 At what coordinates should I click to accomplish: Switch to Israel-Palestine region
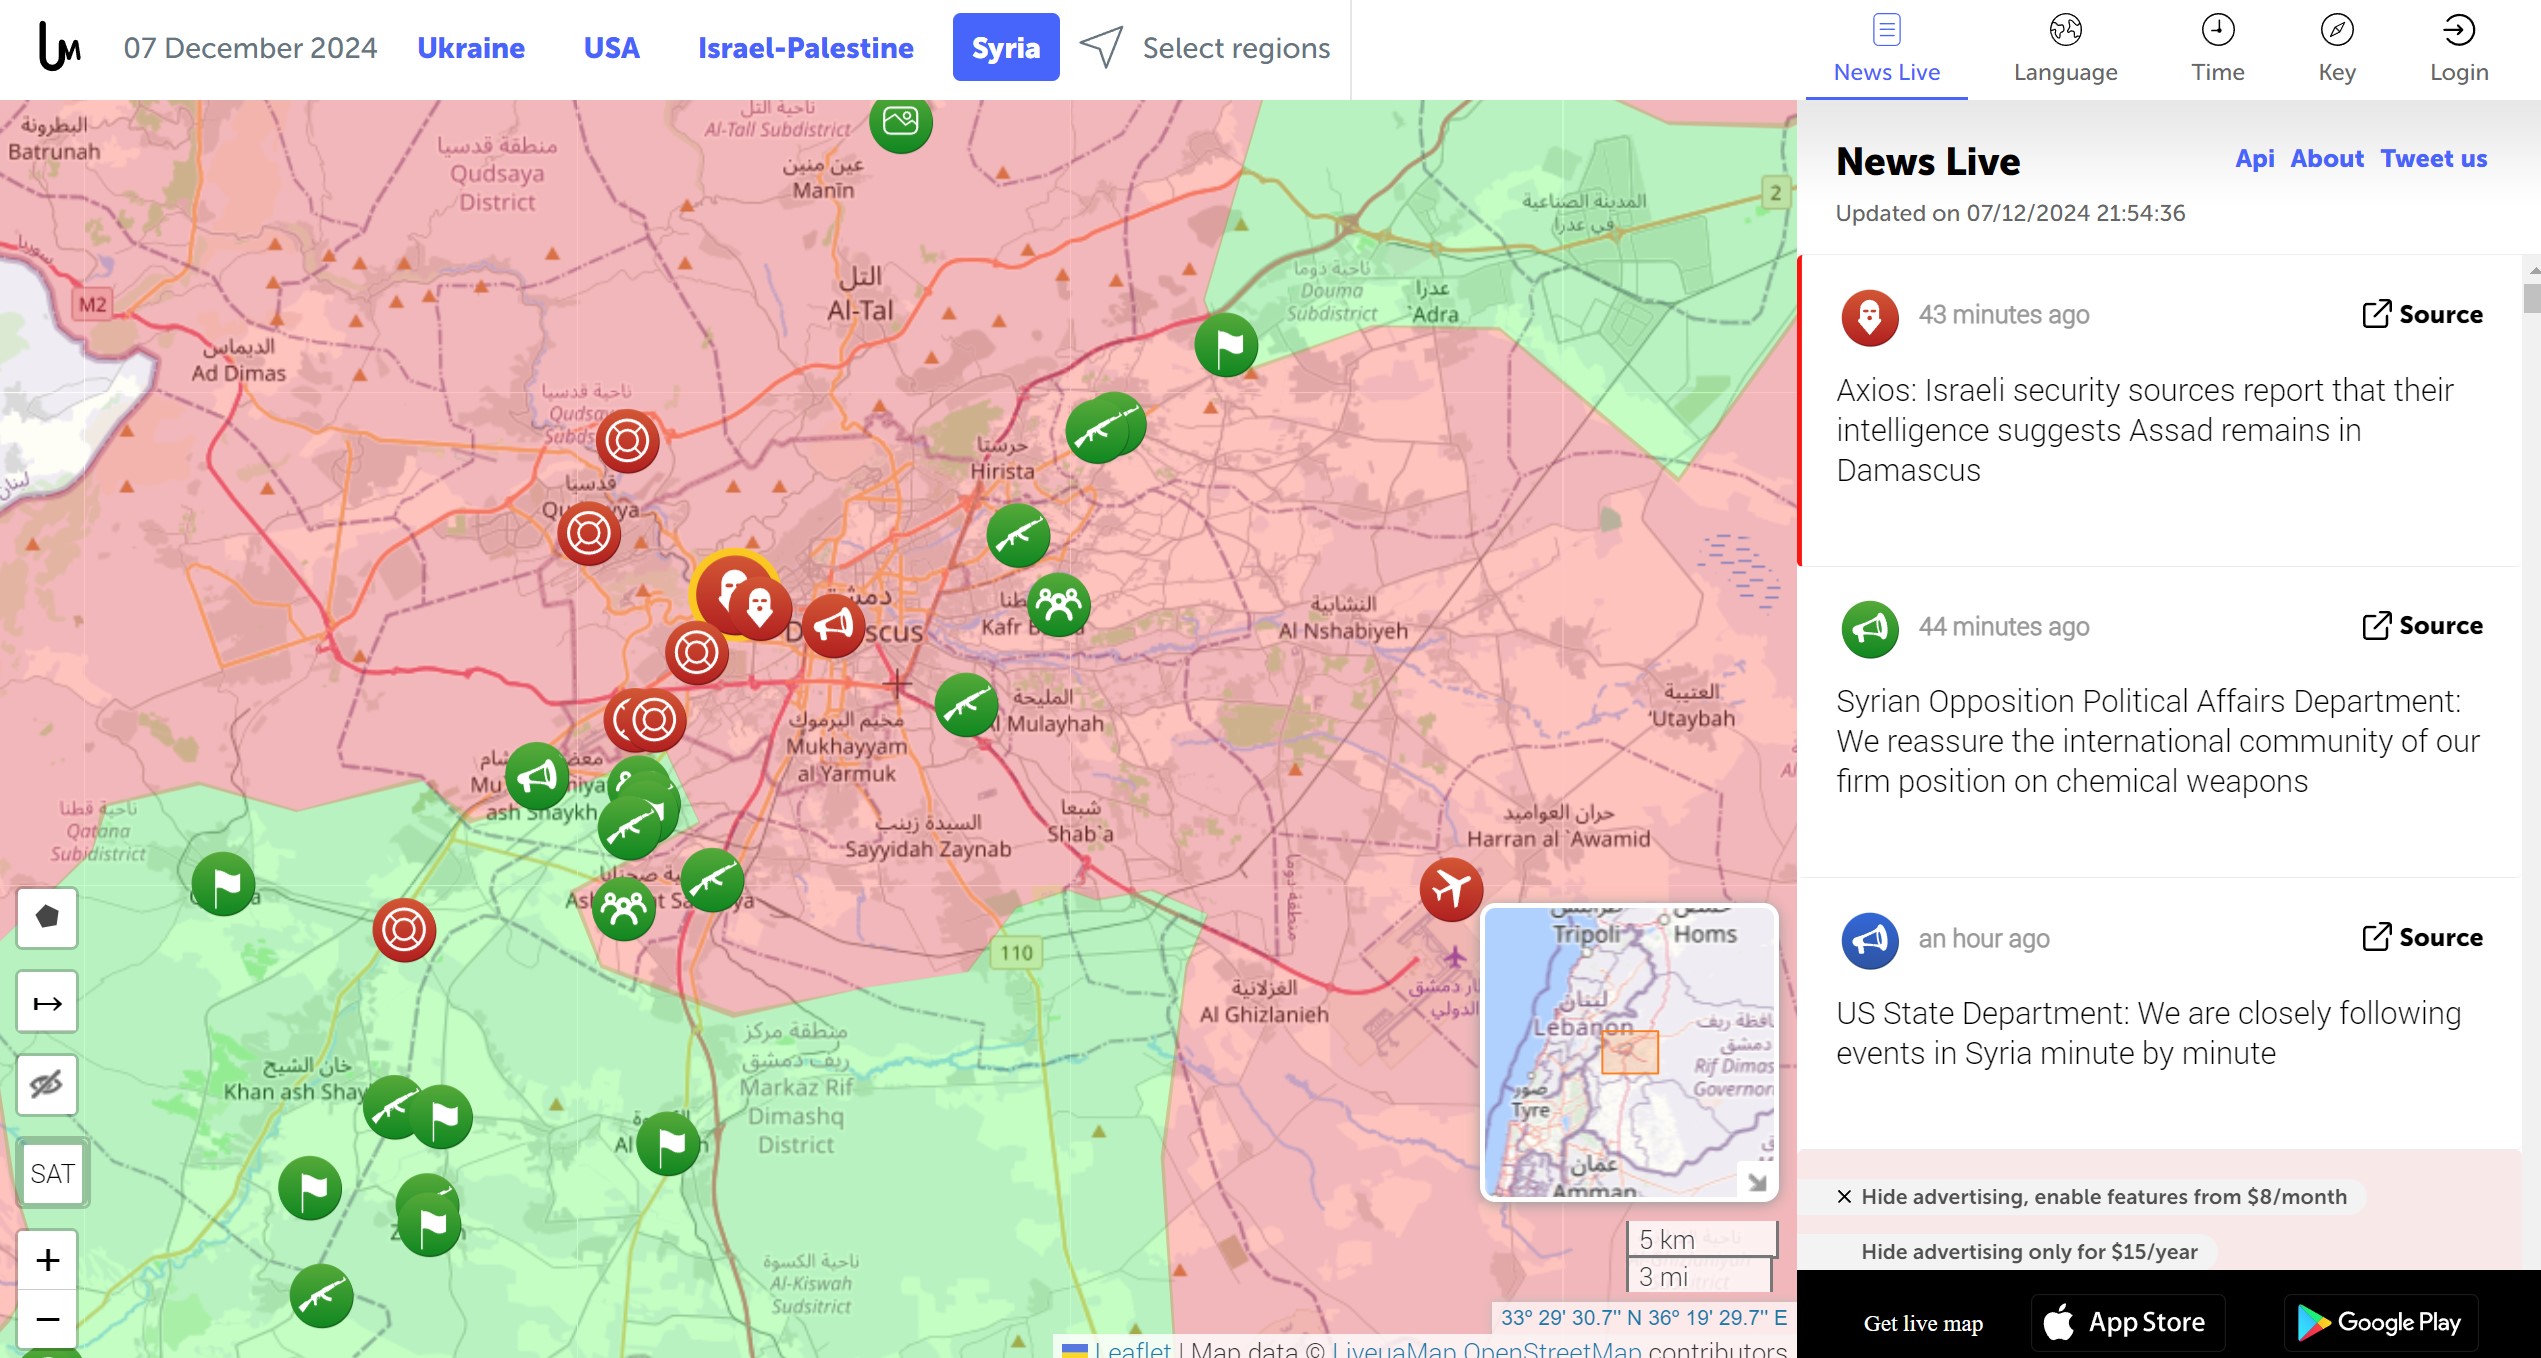[x=805, y=47]
